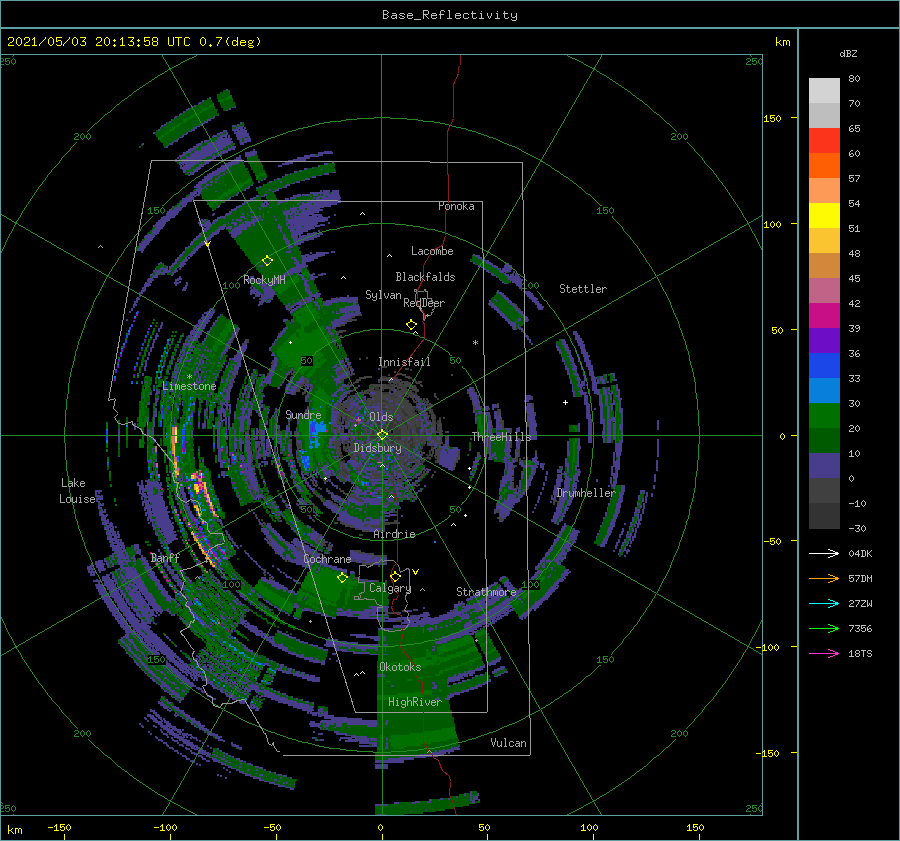Click the magenta 18TS arrow in legend

tap(824, 653)
